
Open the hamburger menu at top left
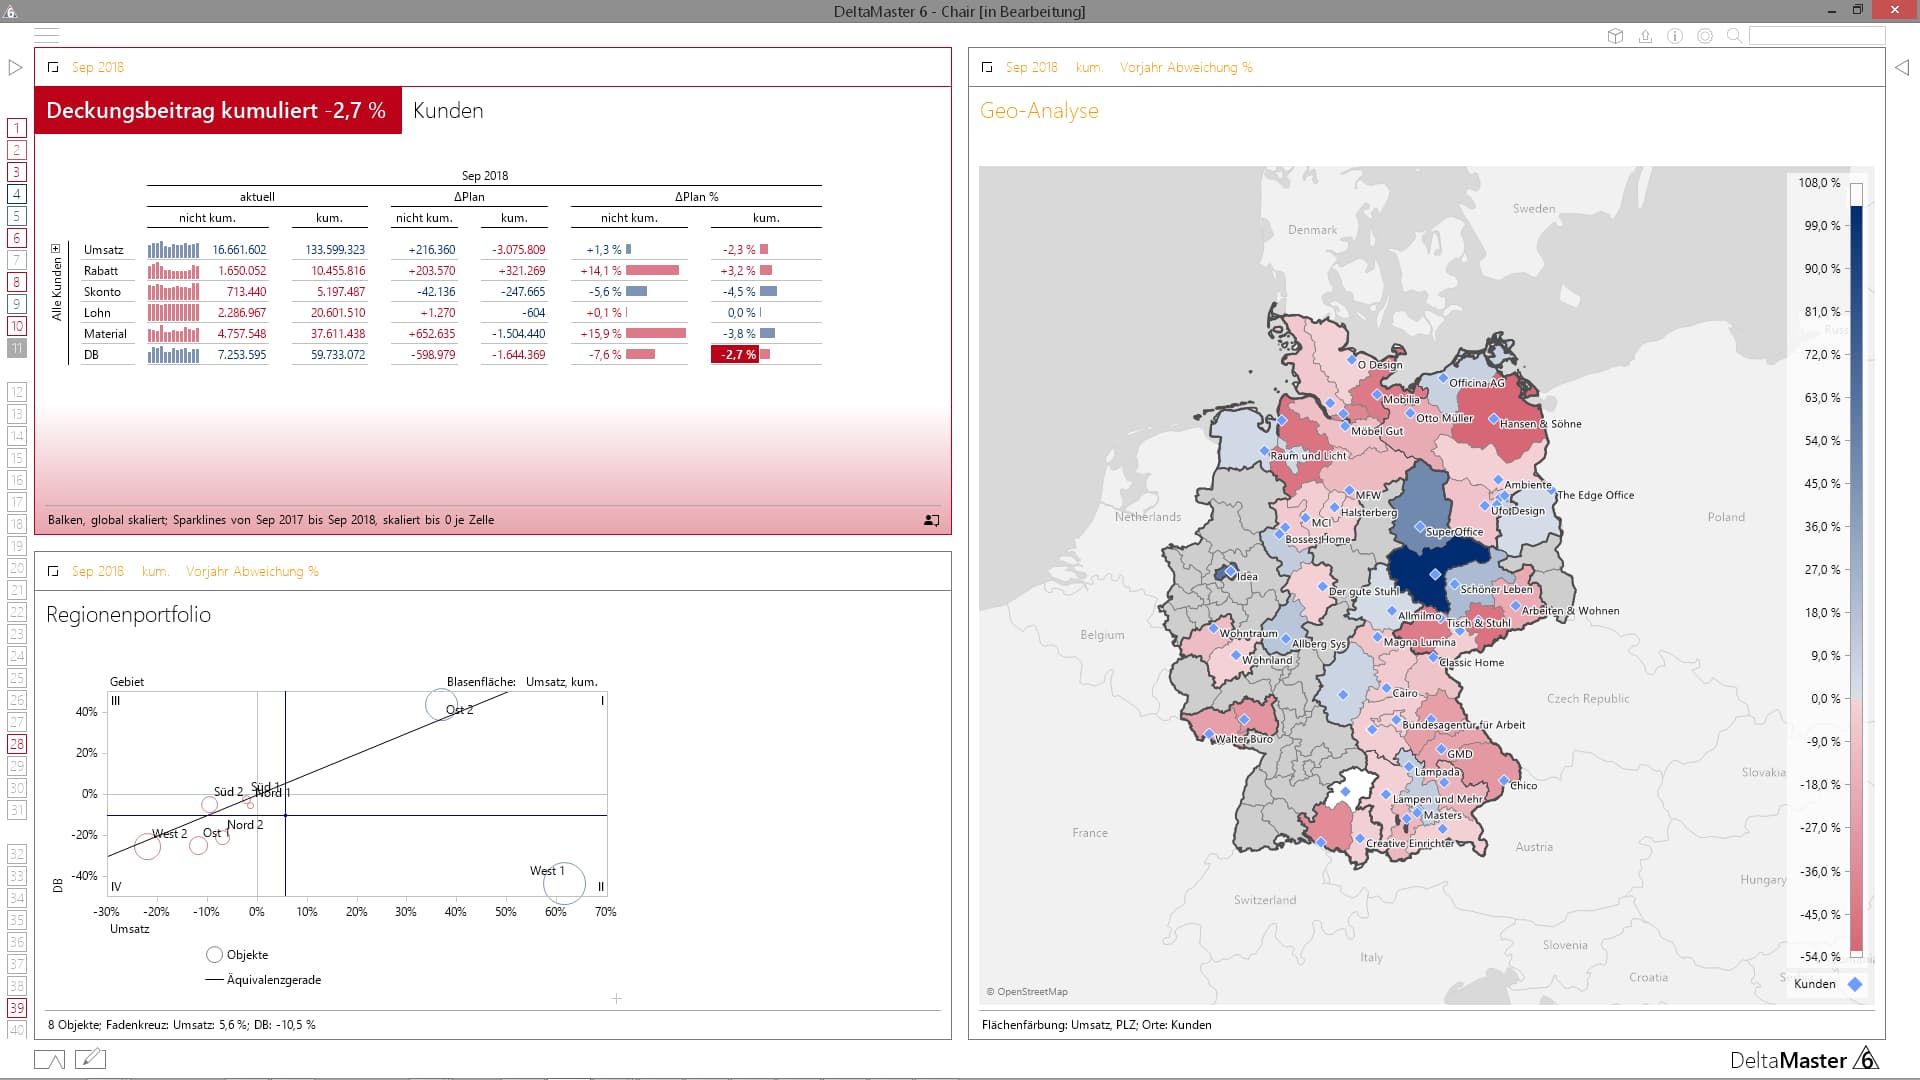[x=47, y=35]
